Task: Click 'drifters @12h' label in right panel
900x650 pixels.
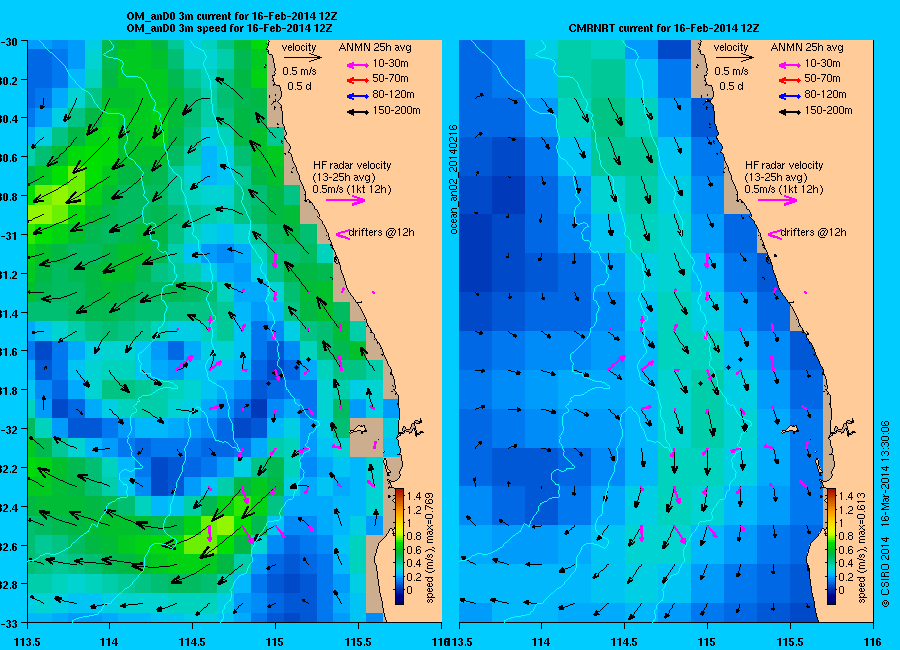Action: (x=814, y=233)
